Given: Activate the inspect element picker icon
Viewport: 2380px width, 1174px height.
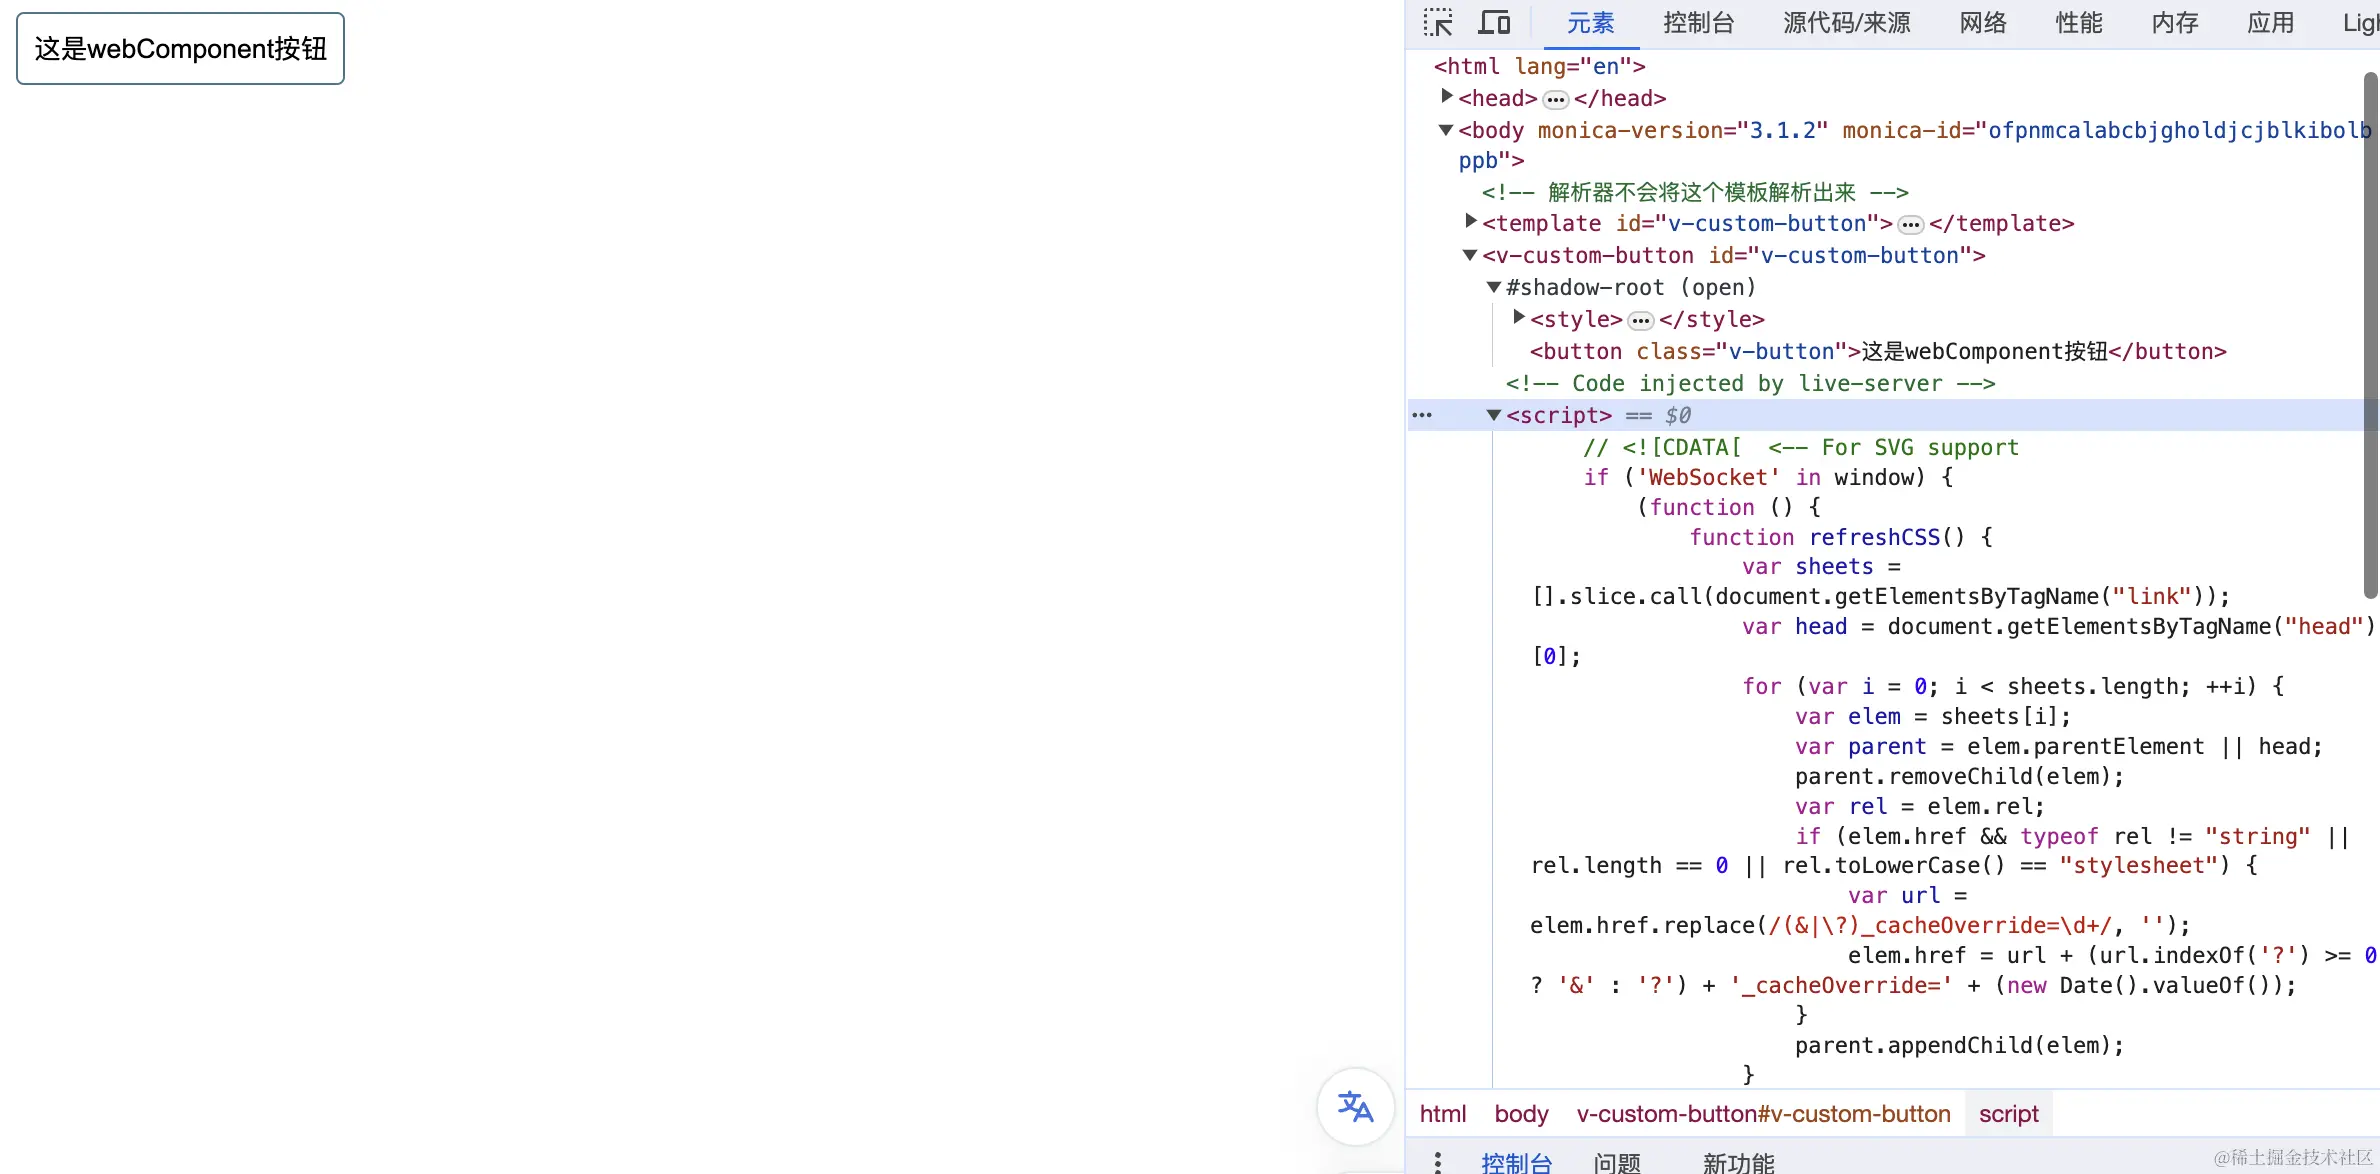Looking at the screenshot, I should (x=1438, y=23).
